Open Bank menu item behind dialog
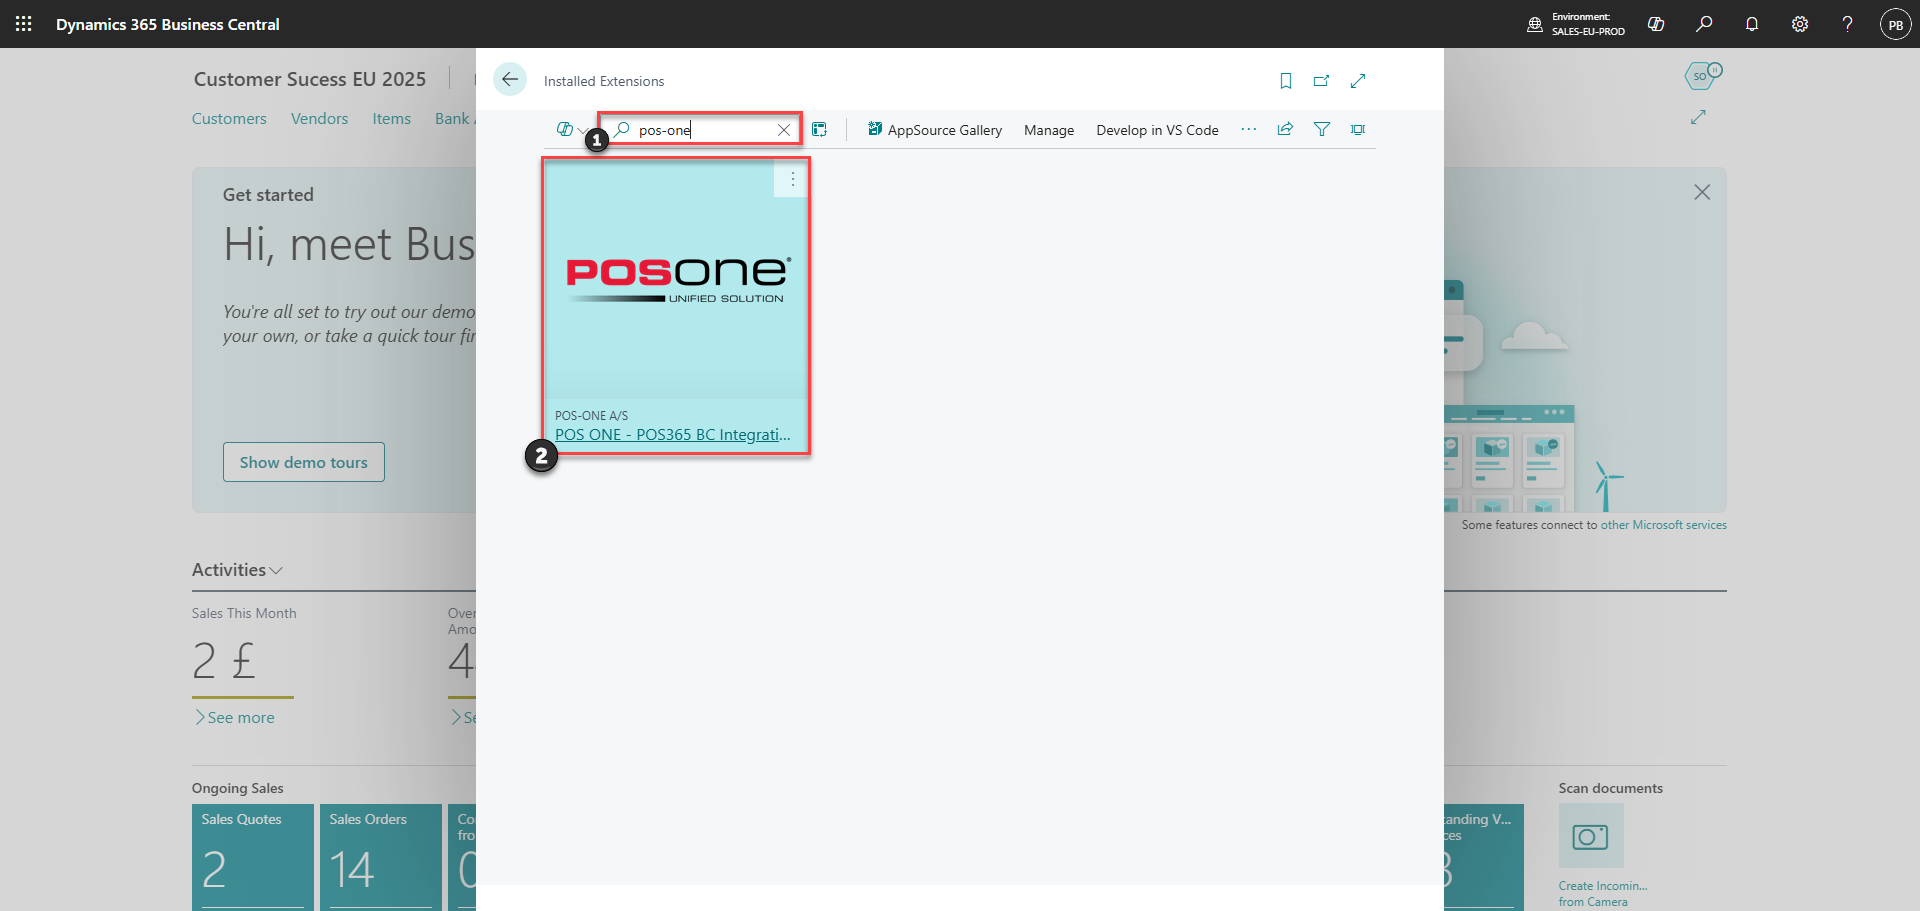 454,118
